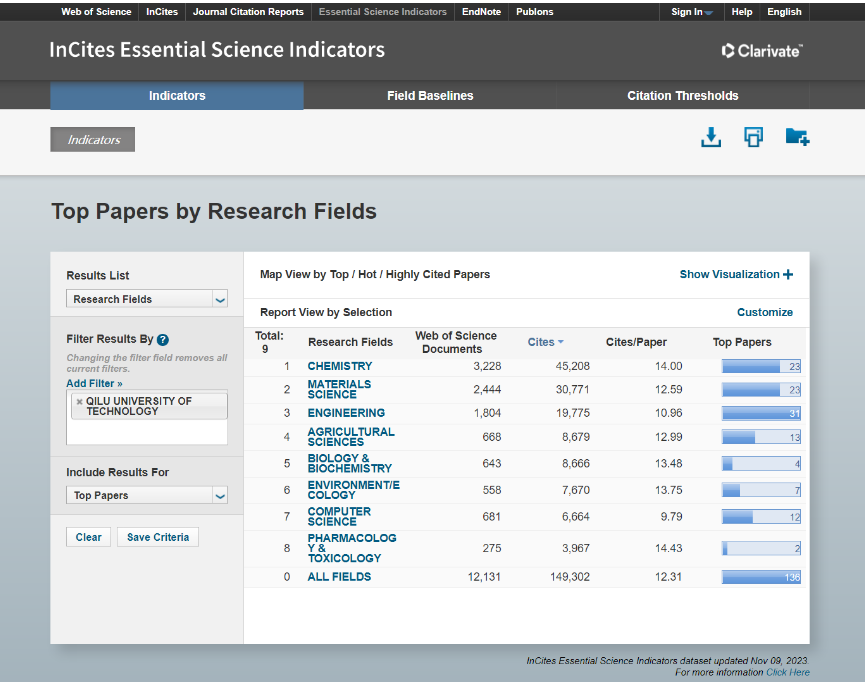Open the Filter Results By help icon
This screenshot has height=682, width=865.
(163, 340)
